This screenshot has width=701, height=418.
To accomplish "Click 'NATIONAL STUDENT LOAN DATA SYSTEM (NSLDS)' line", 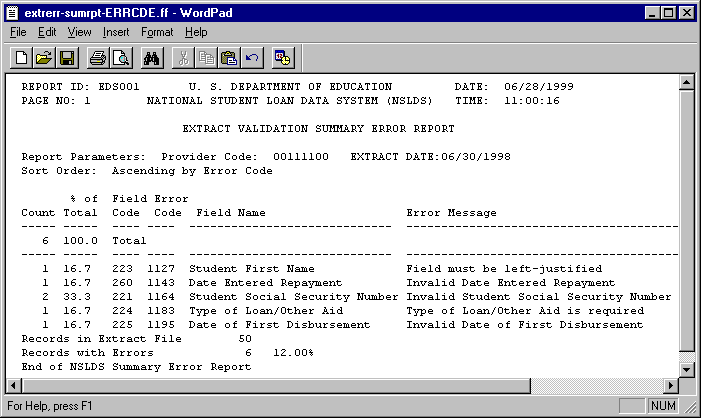I will coord(290,101).
